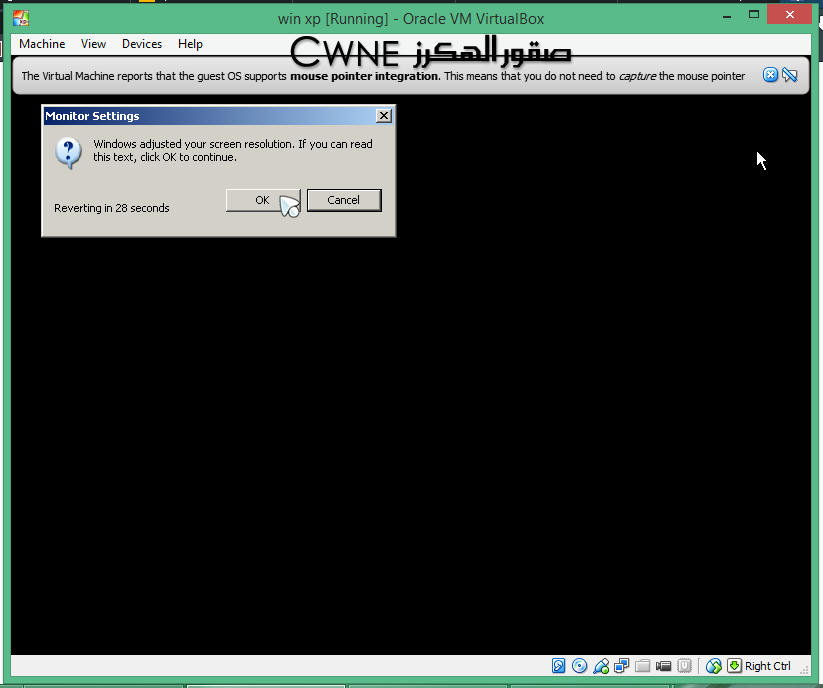Screen dimensions: 823x688
Task: Click the question mark icon in dialog
Action: [68, 153]
